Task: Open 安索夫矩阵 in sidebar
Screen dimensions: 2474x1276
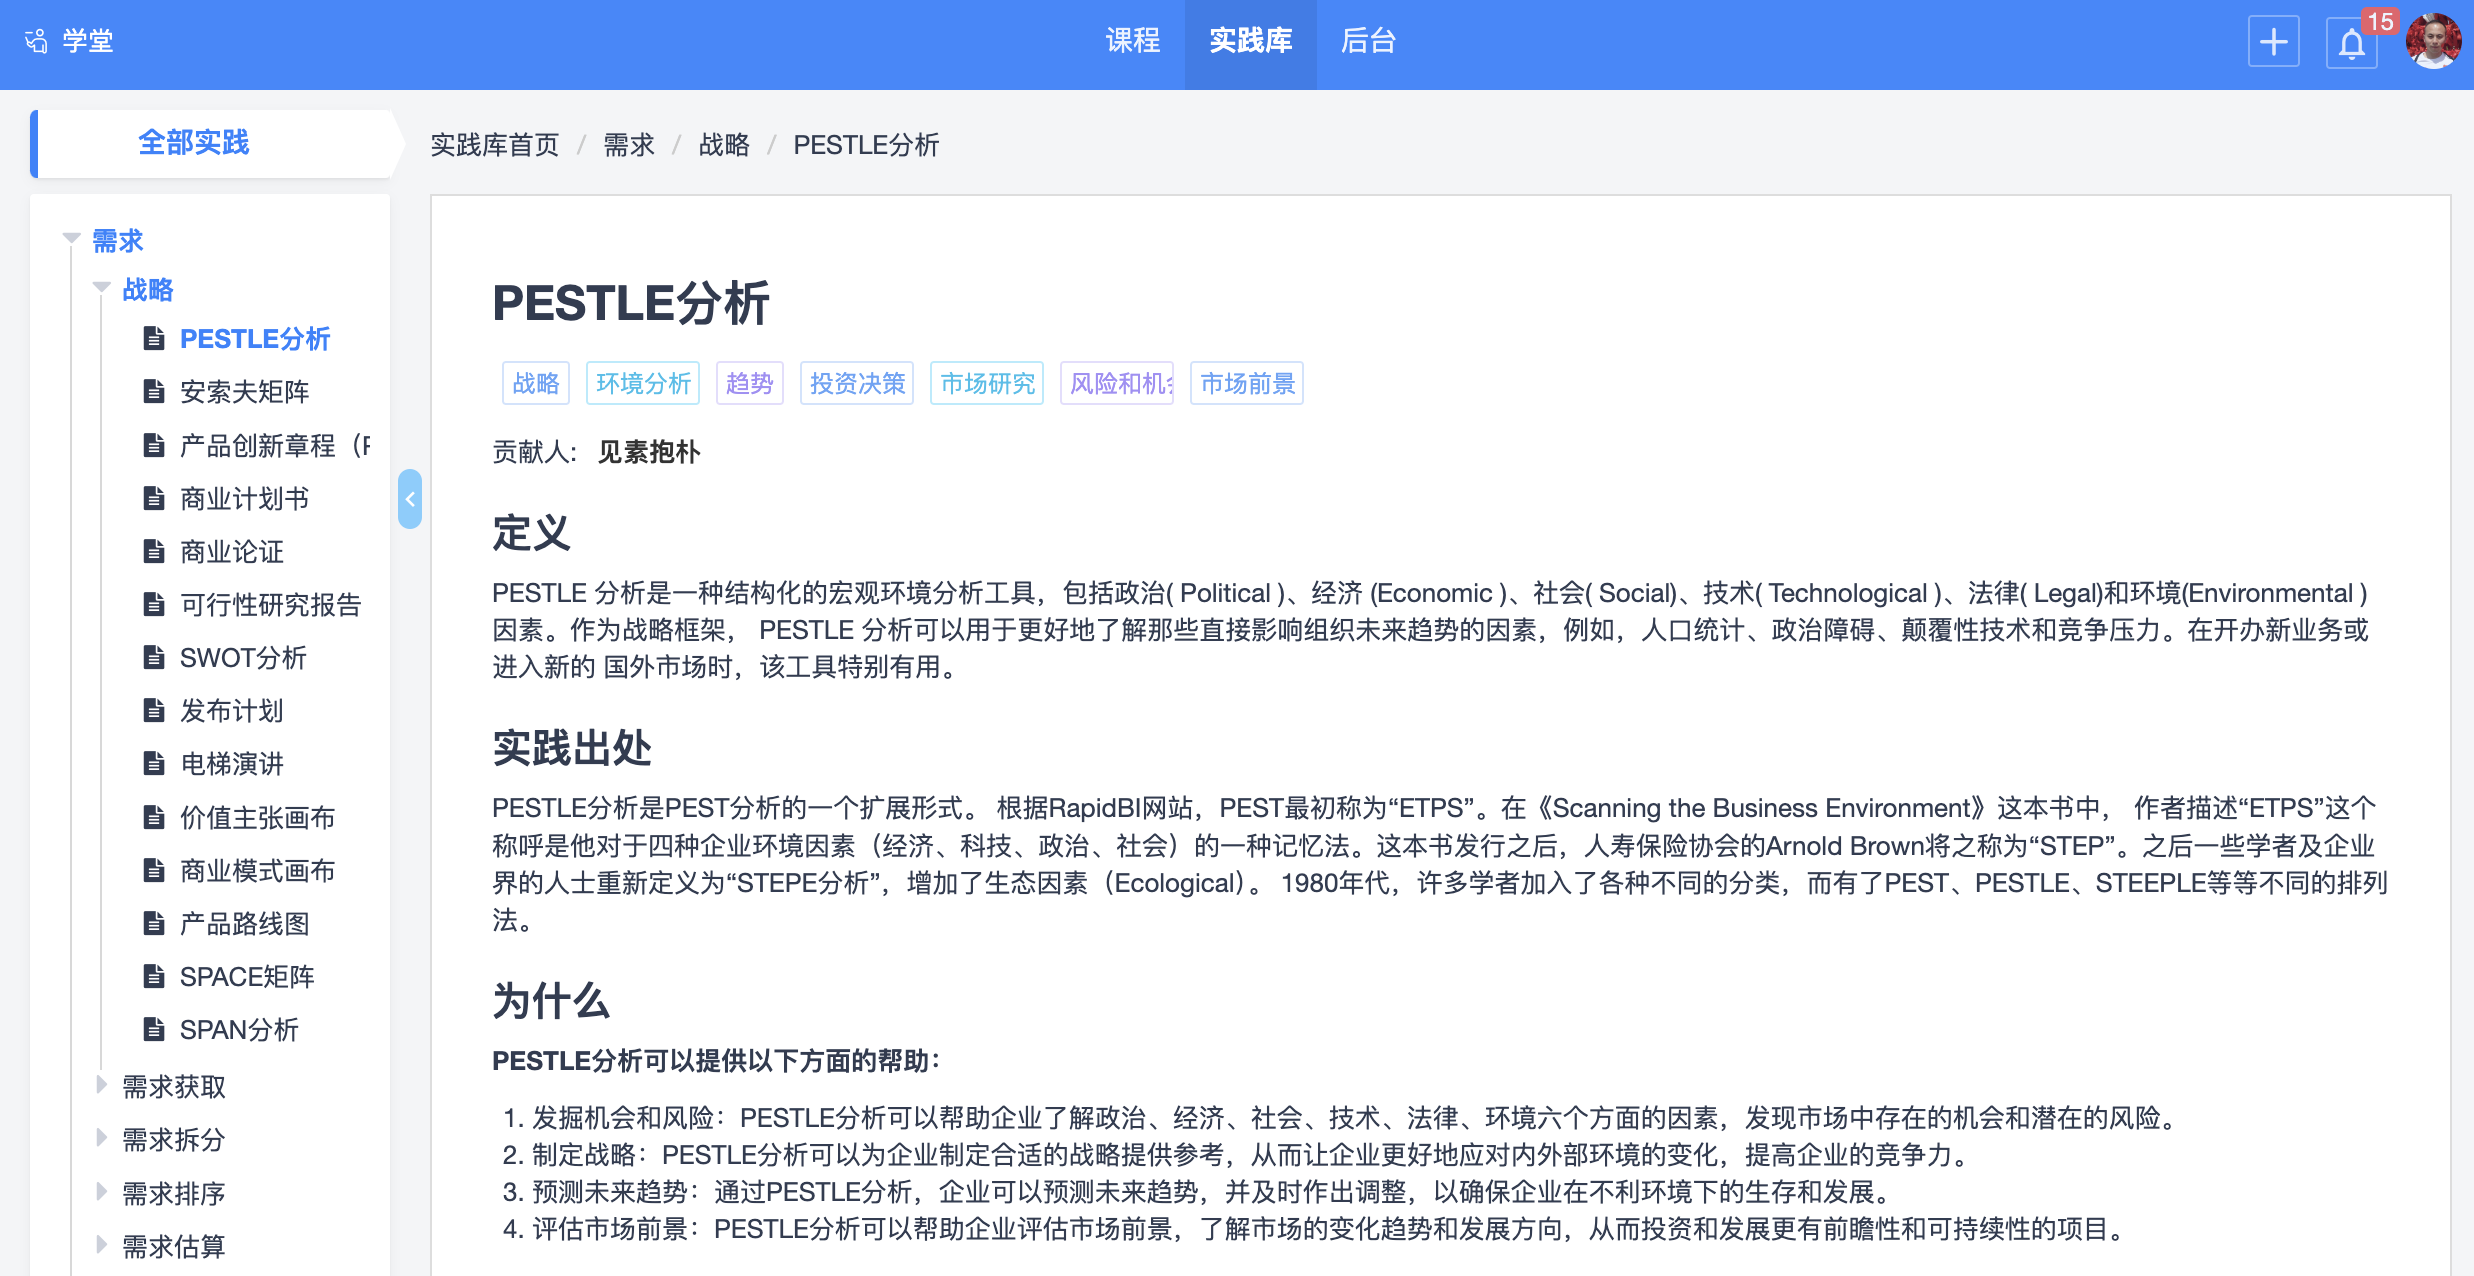Action: tap(244, 391)
